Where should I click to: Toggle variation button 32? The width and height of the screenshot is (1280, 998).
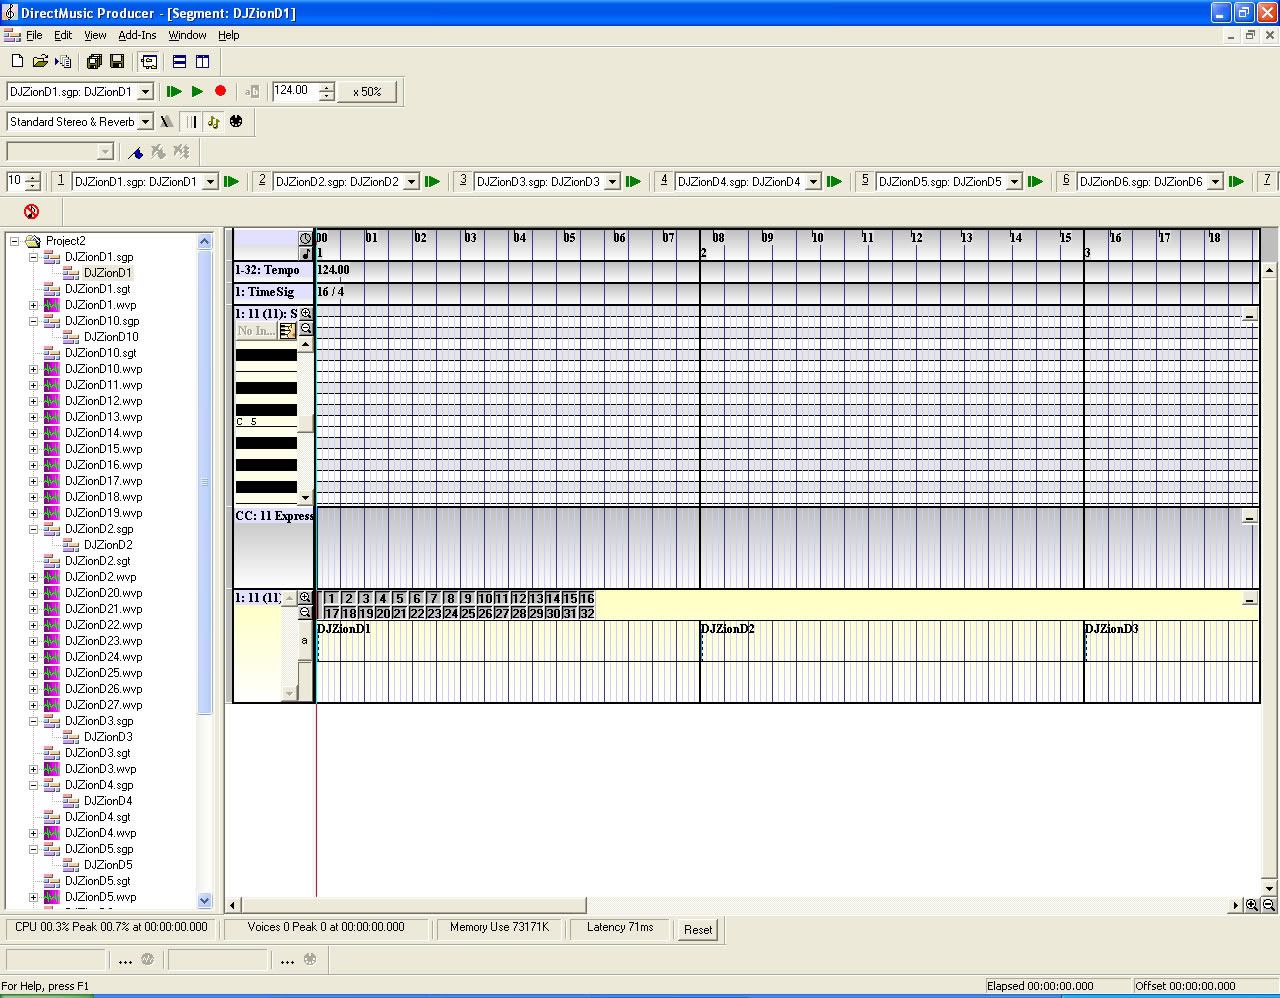tap(587, 613)
